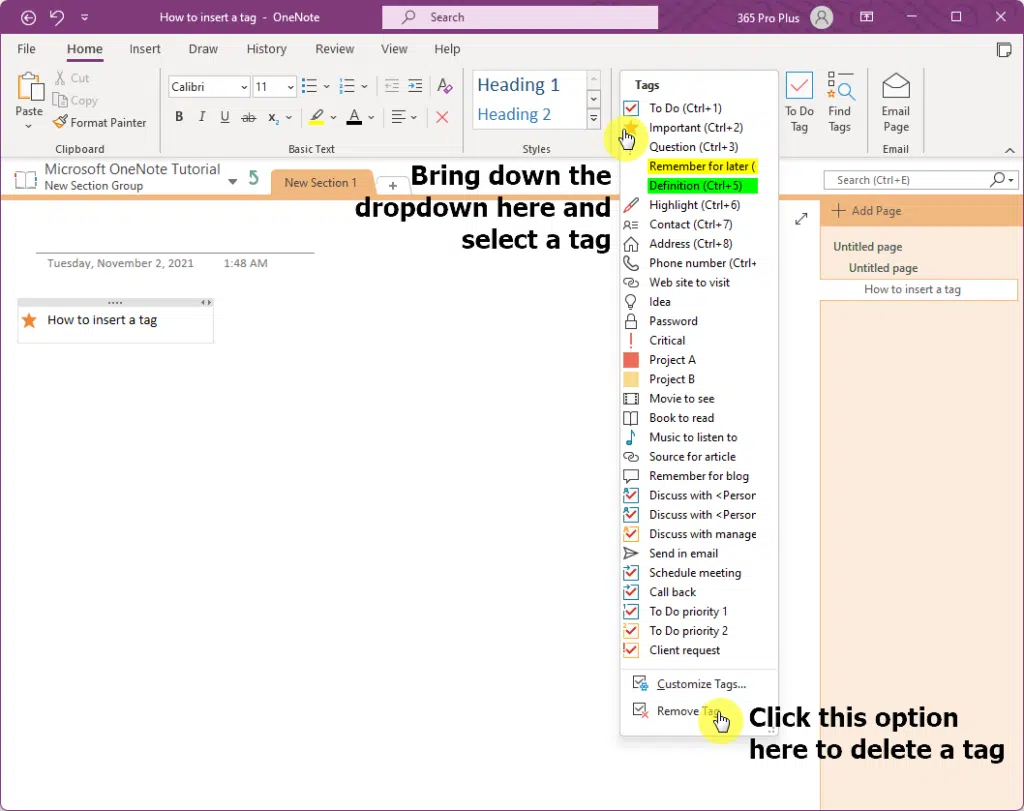Open the font size dropdown
The width and height of the screenshot is (1024, 811).
click(x=290, y=87)
